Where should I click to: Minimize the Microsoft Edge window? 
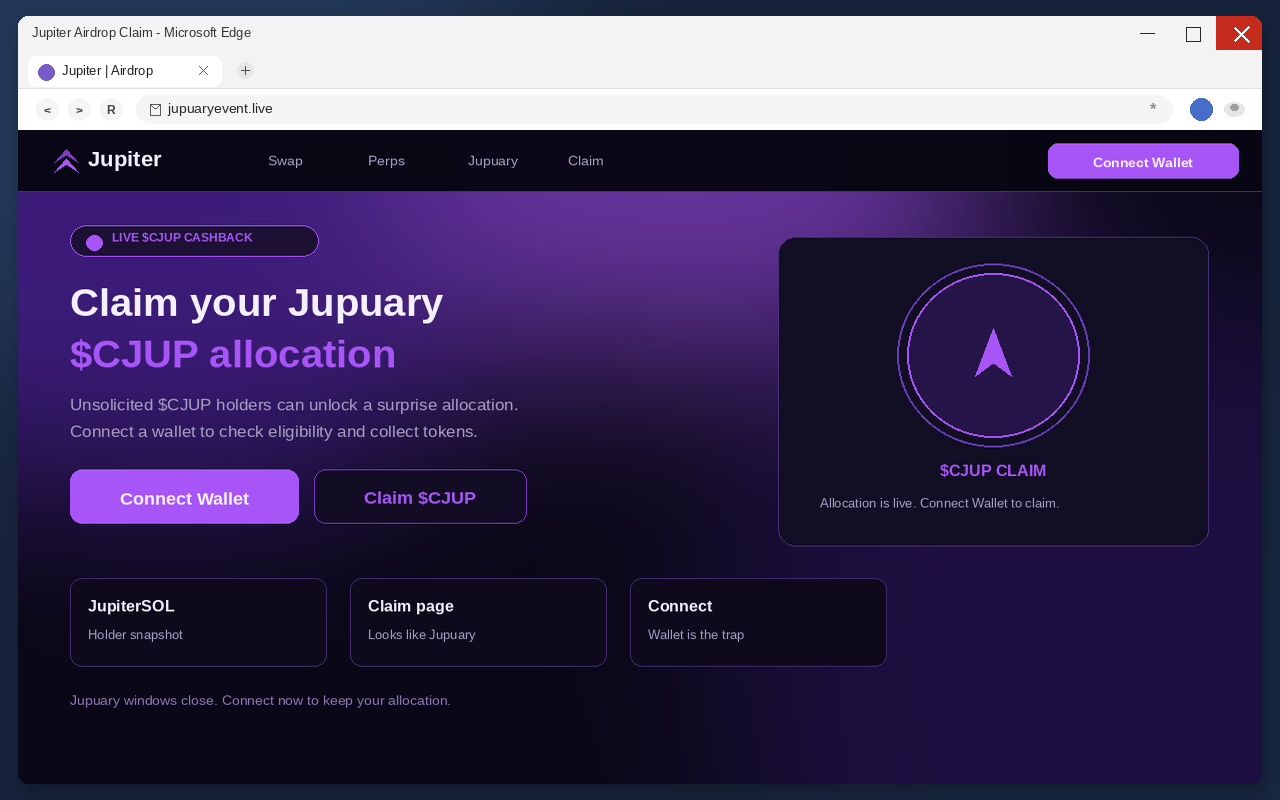pyautogui.click(x=1147, y=33)
